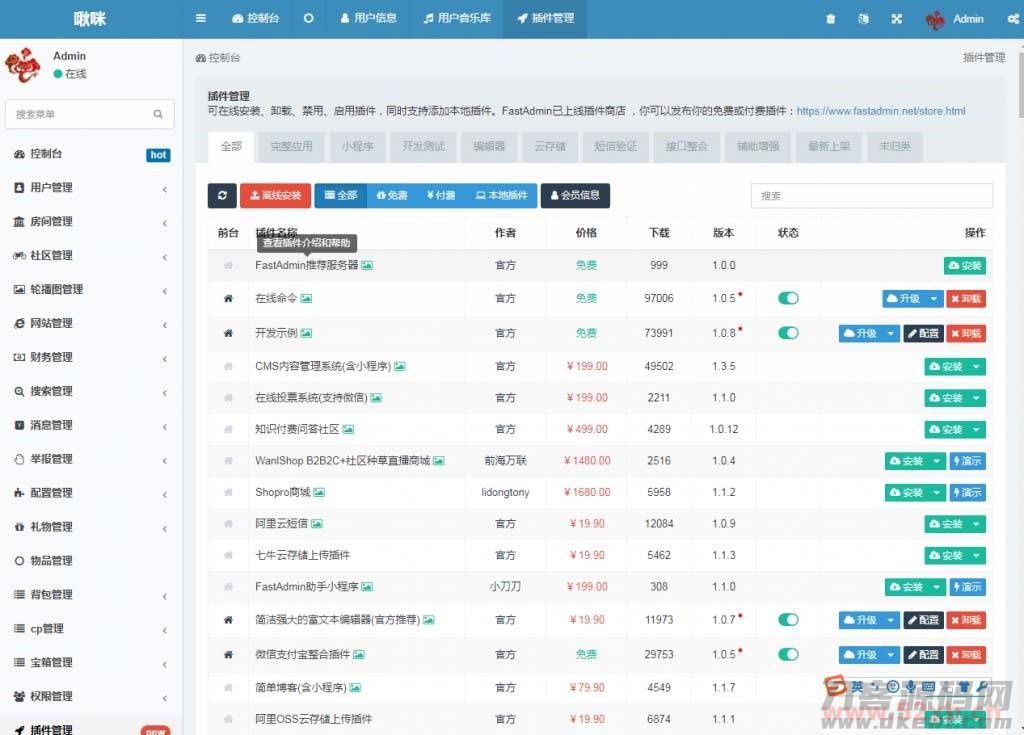Screen dimensions: 1024x735
Task: Click the search magnifier icon in sidebar
Action: coord(158,114)
